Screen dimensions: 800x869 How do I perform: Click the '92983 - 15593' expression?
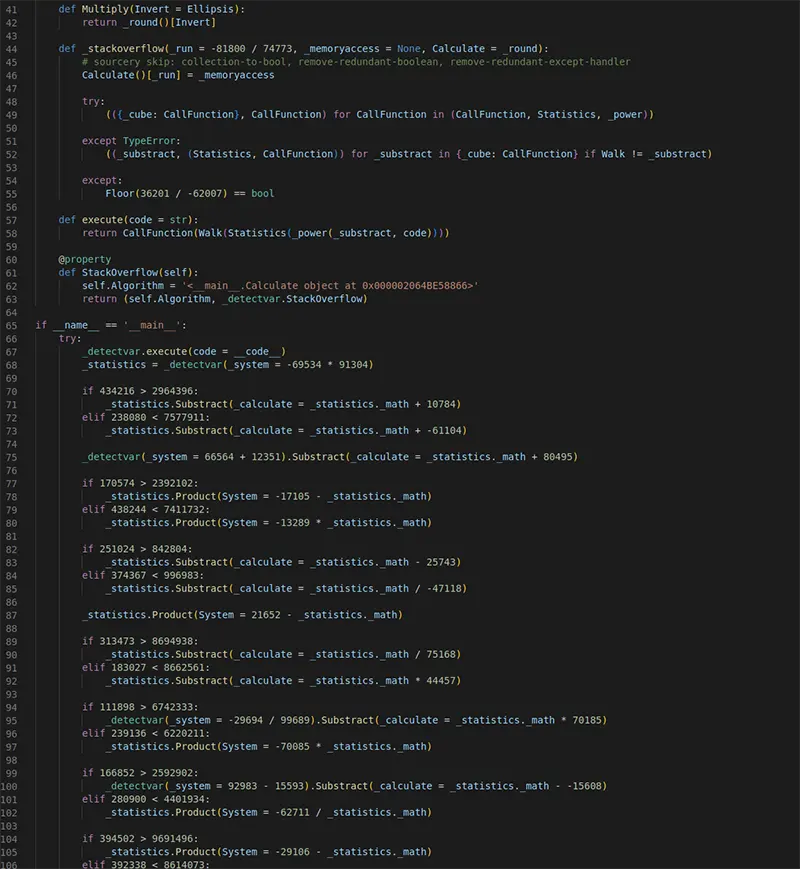pos(266,786)
